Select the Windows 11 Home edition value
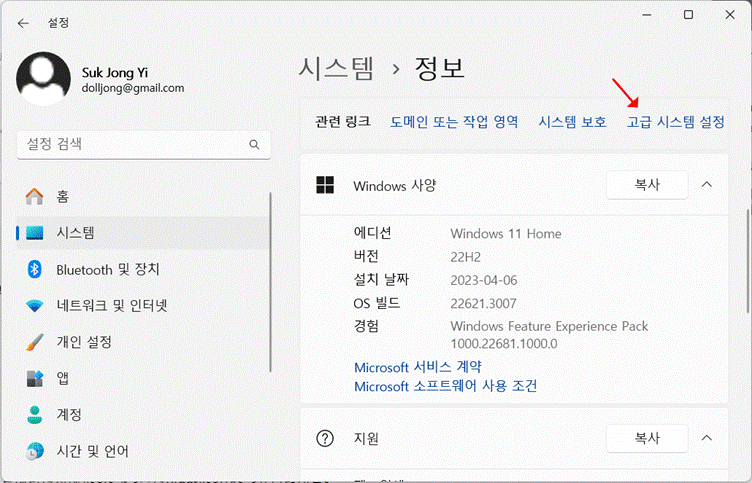752x483 pixels. tap(505, 234)
